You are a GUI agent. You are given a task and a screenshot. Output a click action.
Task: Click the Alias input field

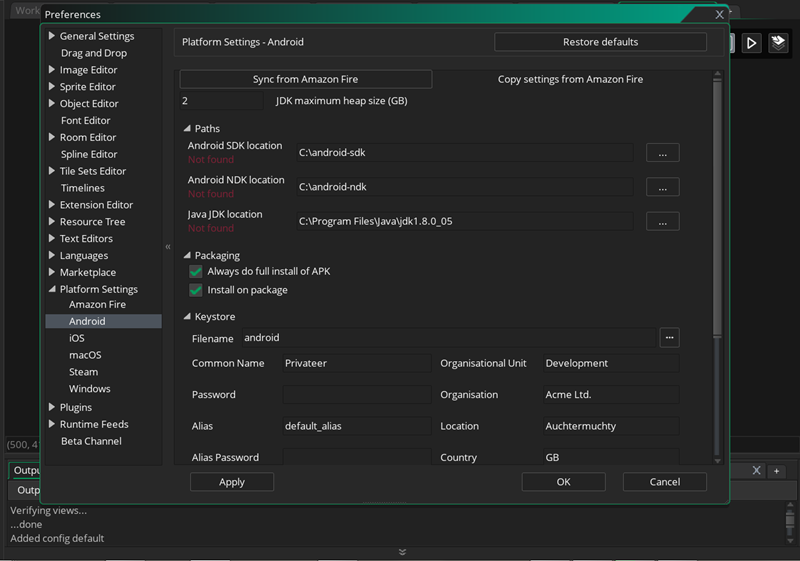click(356, 426)
